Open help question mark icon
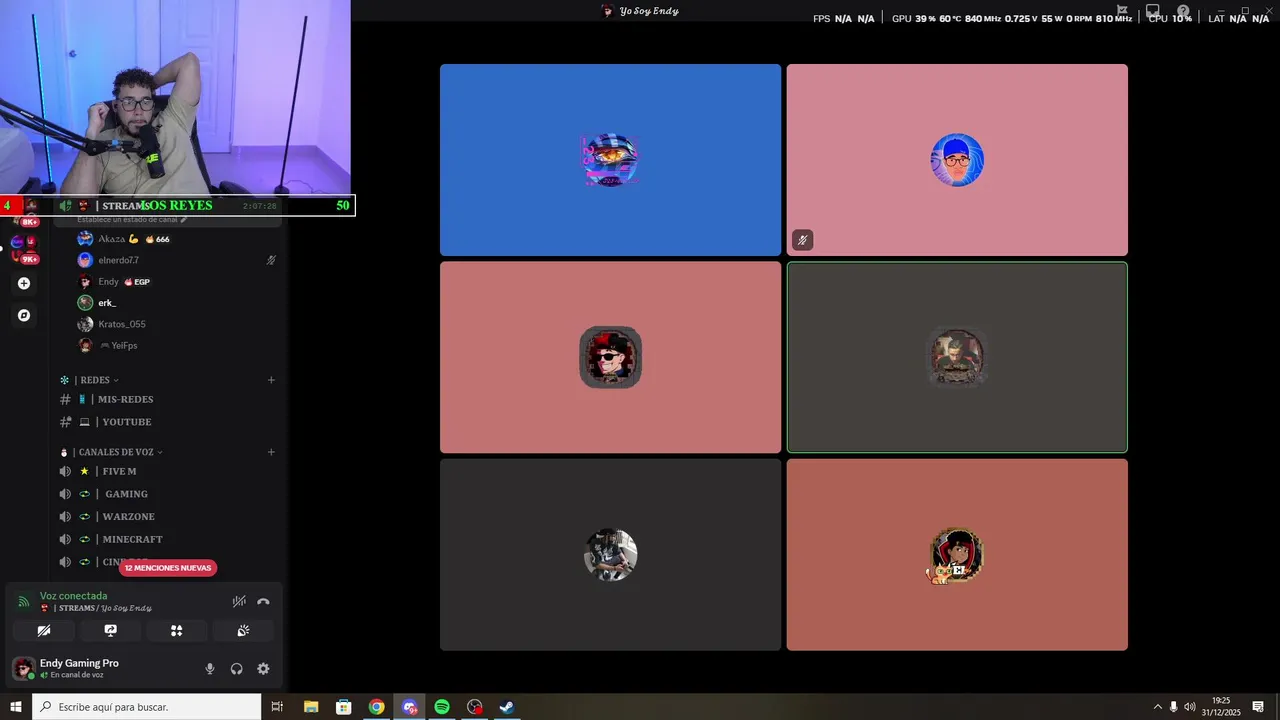Viewport: 1280px width, 720px height. (1183, 11)
